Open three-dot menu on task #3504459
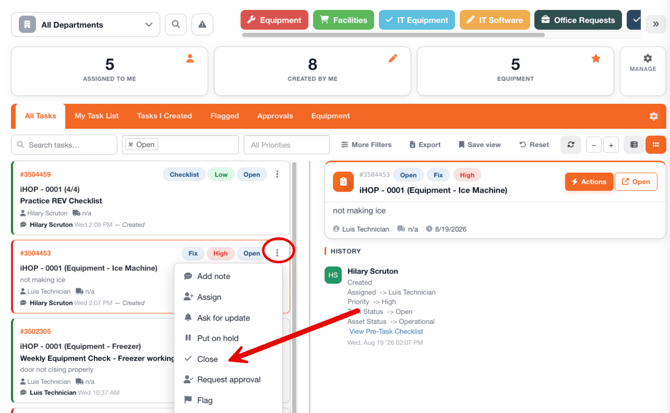 pyautogui.click(x=277, y=174)
